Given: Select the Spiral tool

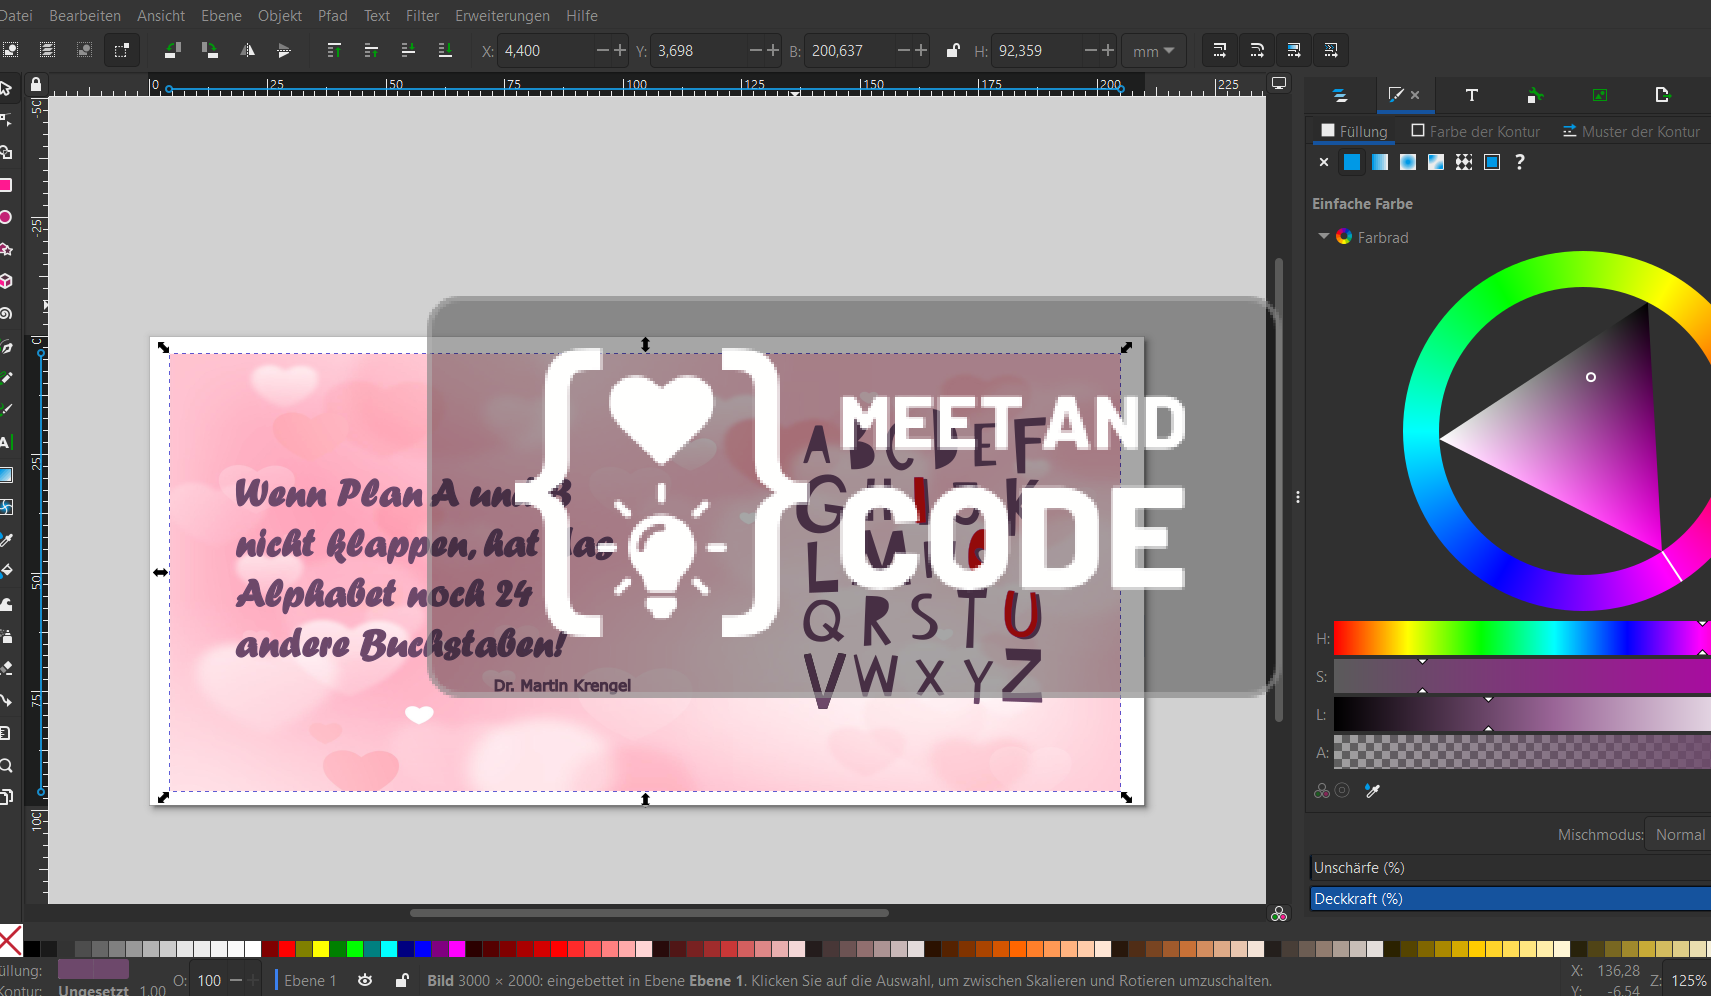Looking at the screenshot, I should (x=5, y=313).
